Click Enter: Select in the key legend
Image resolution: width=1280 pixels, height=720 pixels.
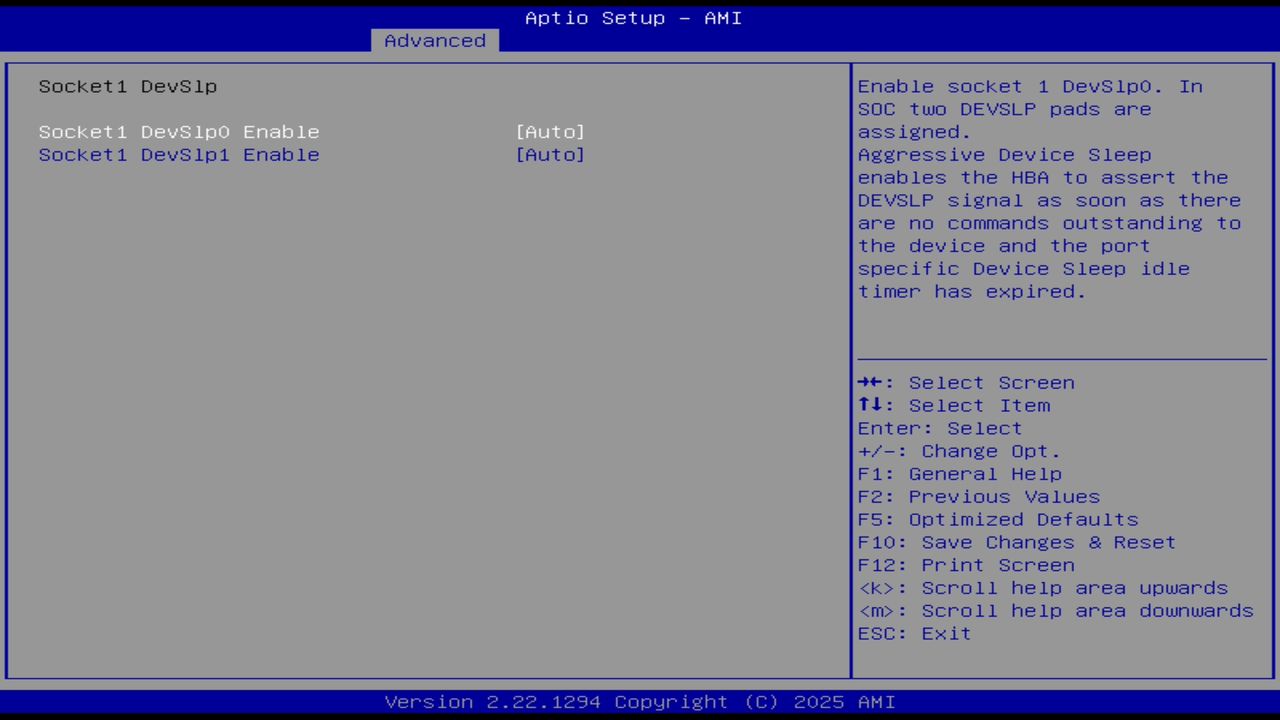940,428
